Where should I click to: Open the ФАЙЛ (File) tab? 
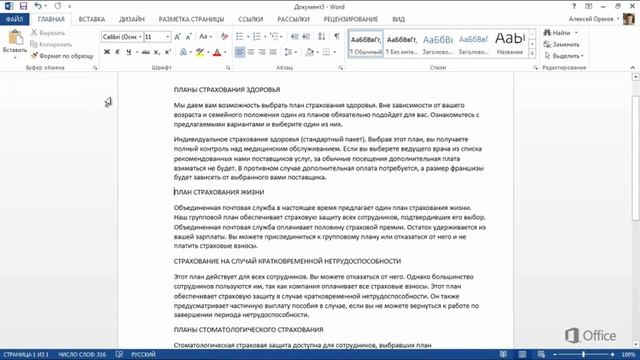click(x=15, y=19)
